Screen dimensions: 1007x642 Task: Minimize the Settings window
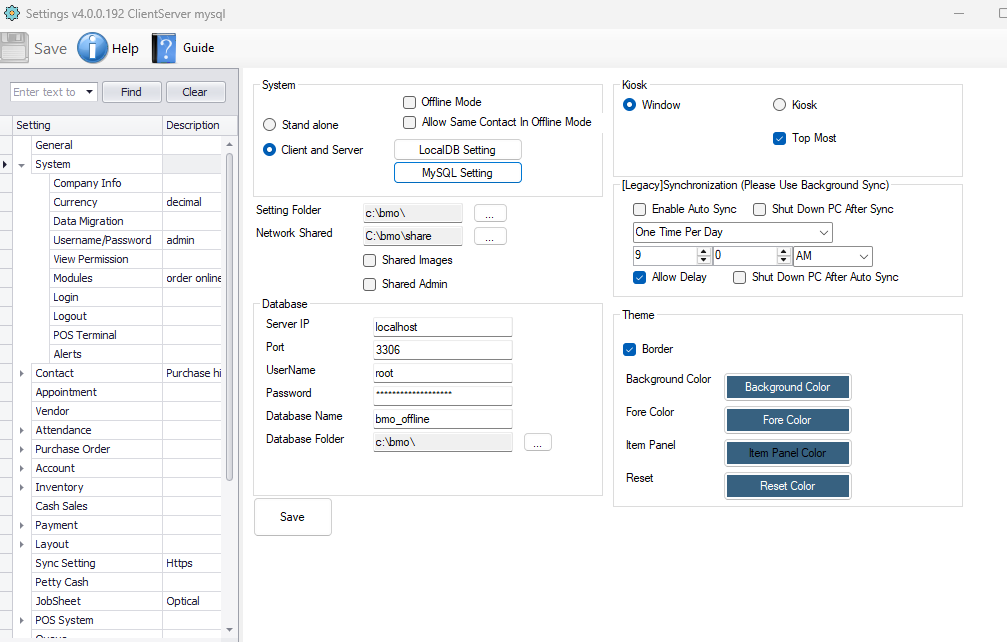click(x=959, y=13)
